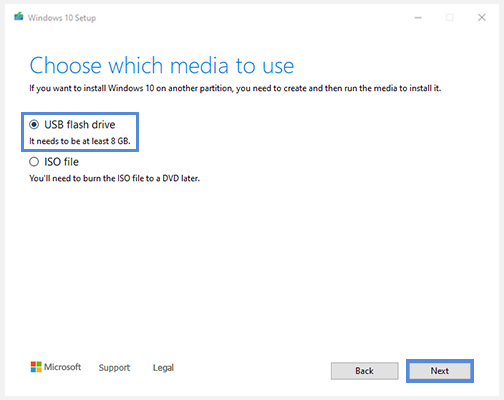Go Back to the previous setup page
This screenshot has width=504, height=400.
(x=364, y=371)
